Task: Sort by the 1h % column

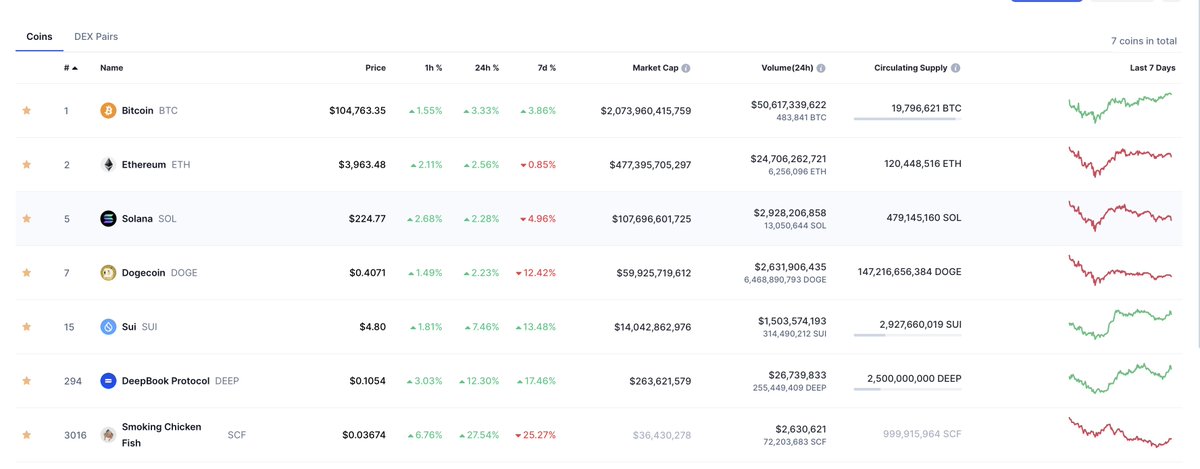Action: tap(431, 68)
